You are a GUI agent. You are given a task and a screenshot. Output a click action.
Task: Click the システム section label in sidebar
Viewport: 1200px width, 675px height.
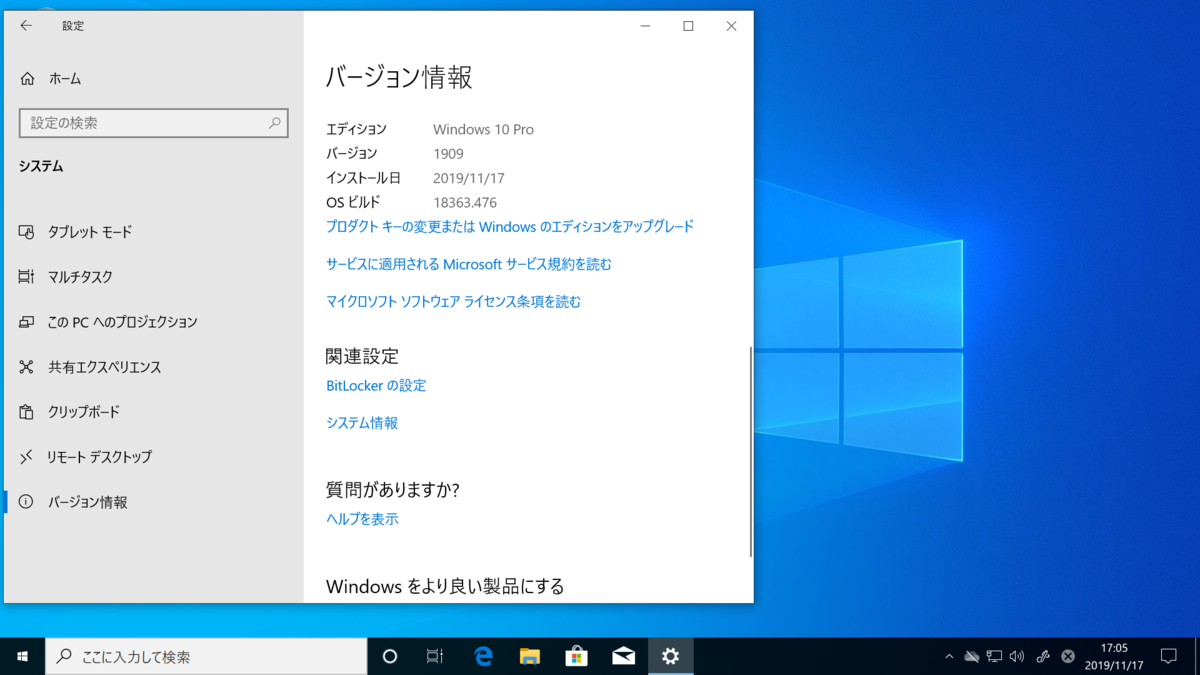(x=41, y=167)
